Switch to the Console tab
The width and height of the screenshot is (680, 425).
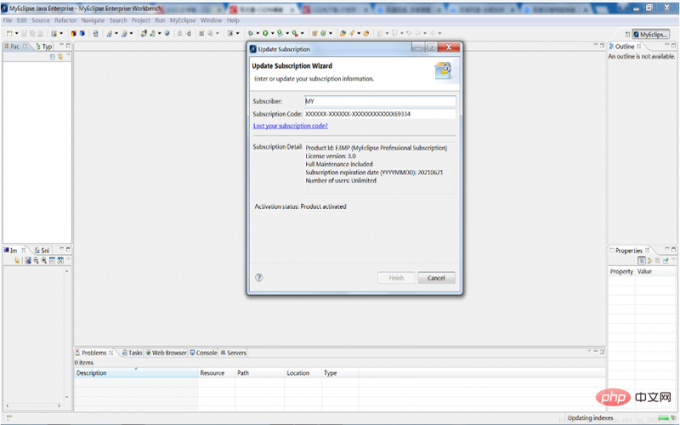[203, 353]
